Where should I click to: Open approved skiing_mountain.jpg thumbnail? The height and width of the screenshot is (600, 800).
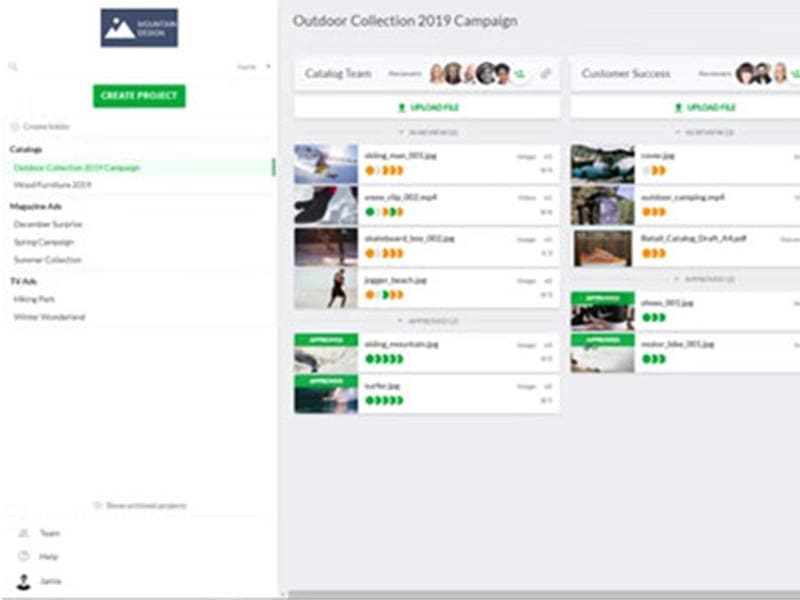tap(326, 353)
